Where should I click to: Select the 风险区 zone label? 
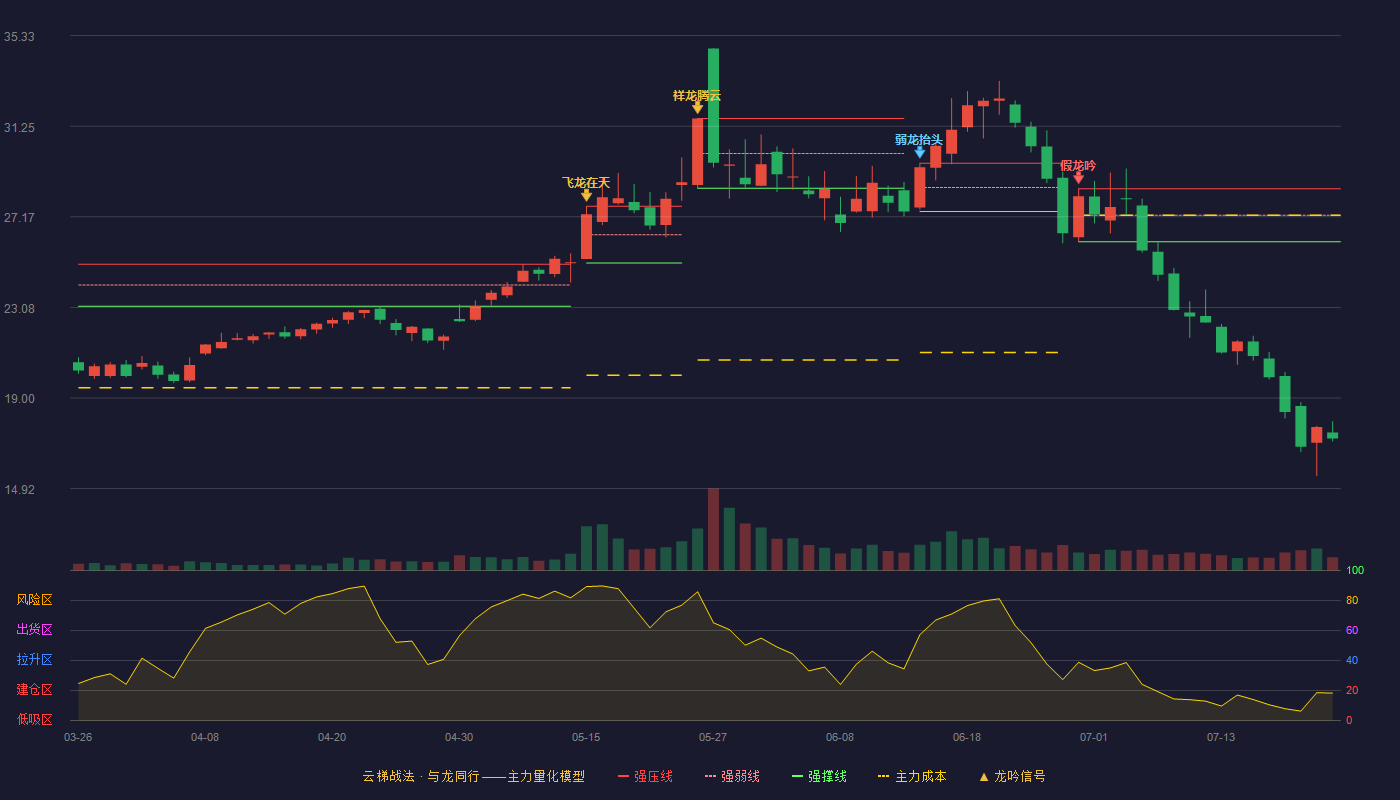click(34, 600)
